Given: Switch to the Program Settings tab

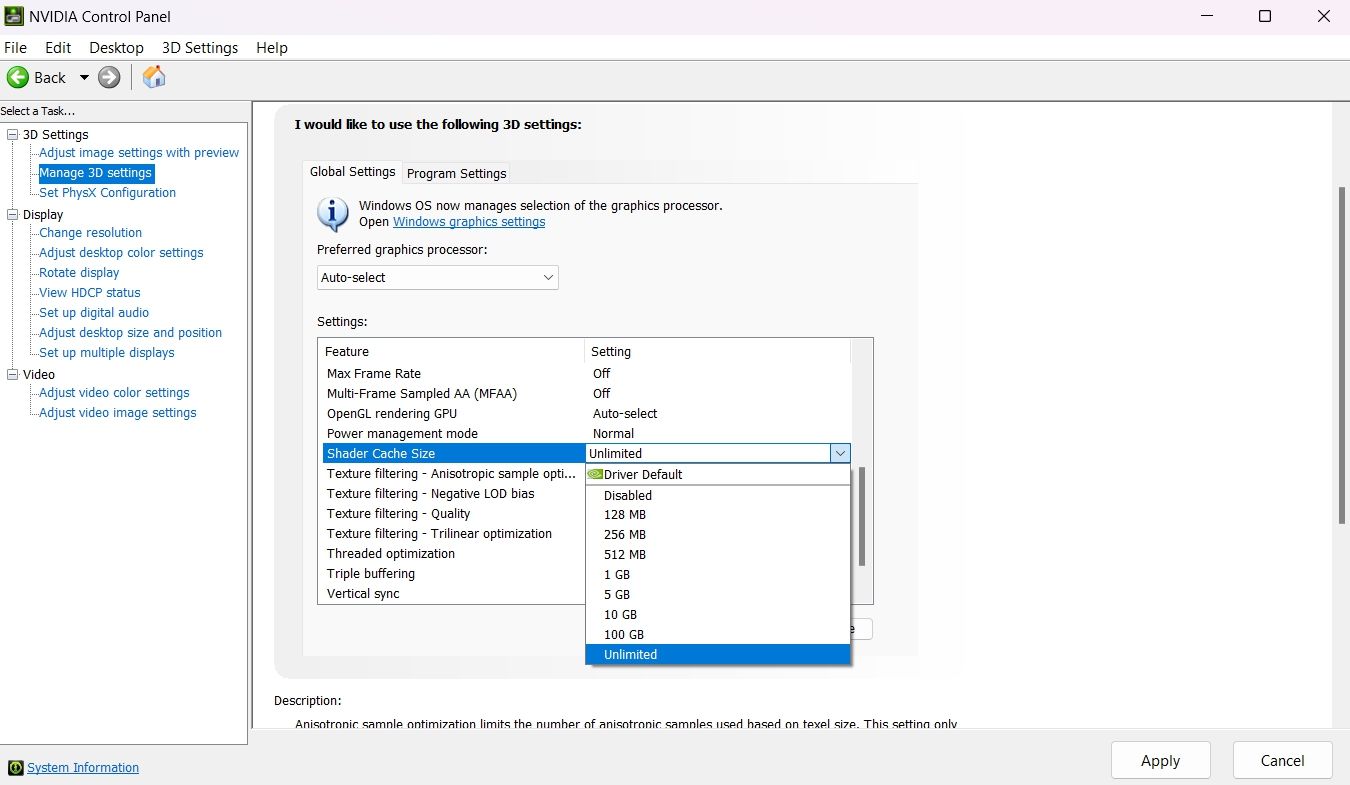Looking at the screenshot, I should pos(456,173).
